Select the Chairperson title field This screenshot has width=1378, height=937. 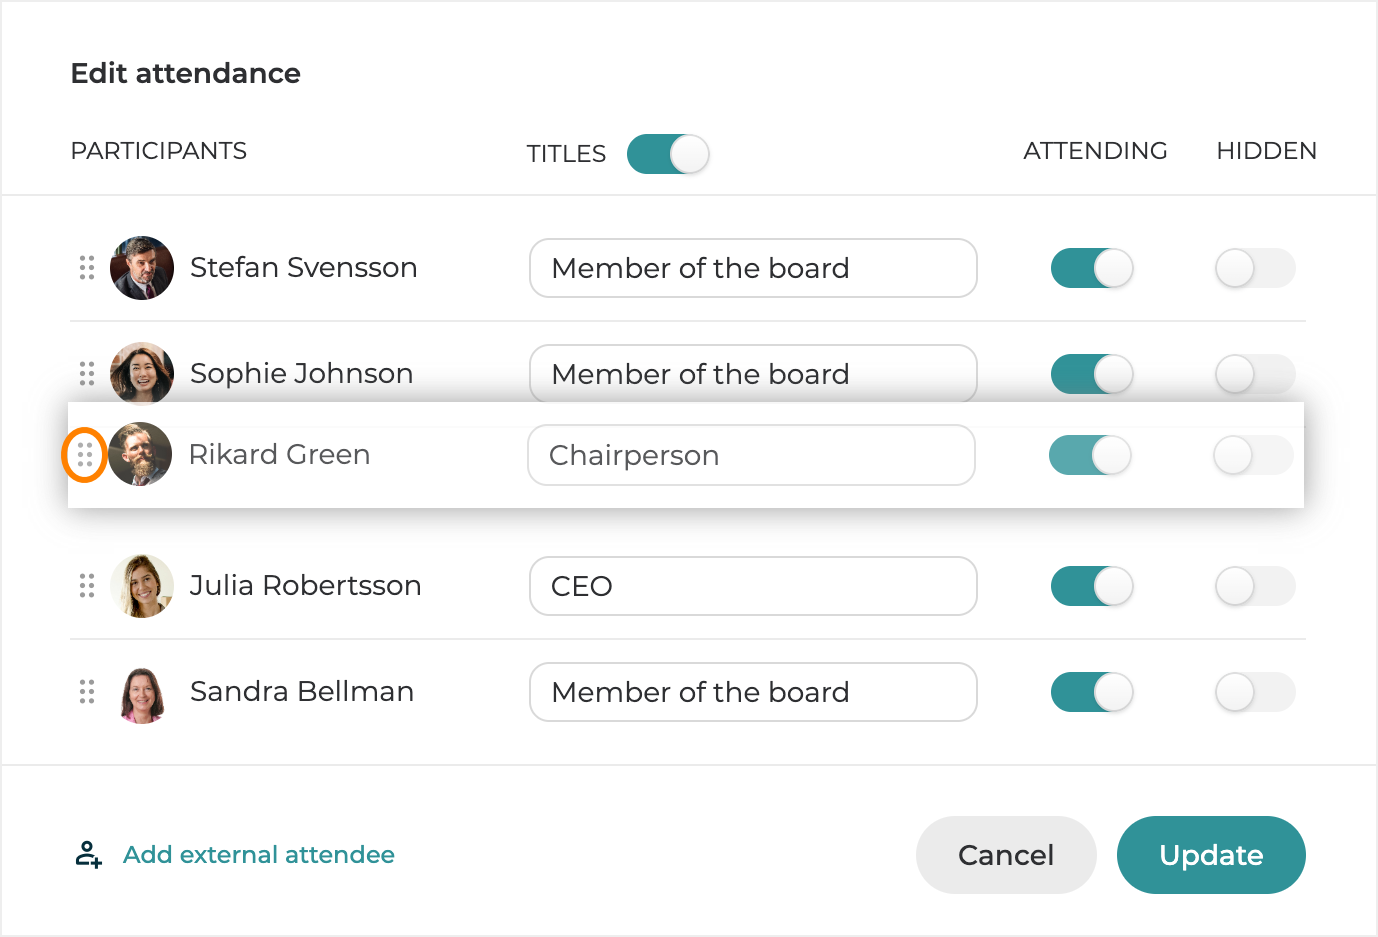750,456
